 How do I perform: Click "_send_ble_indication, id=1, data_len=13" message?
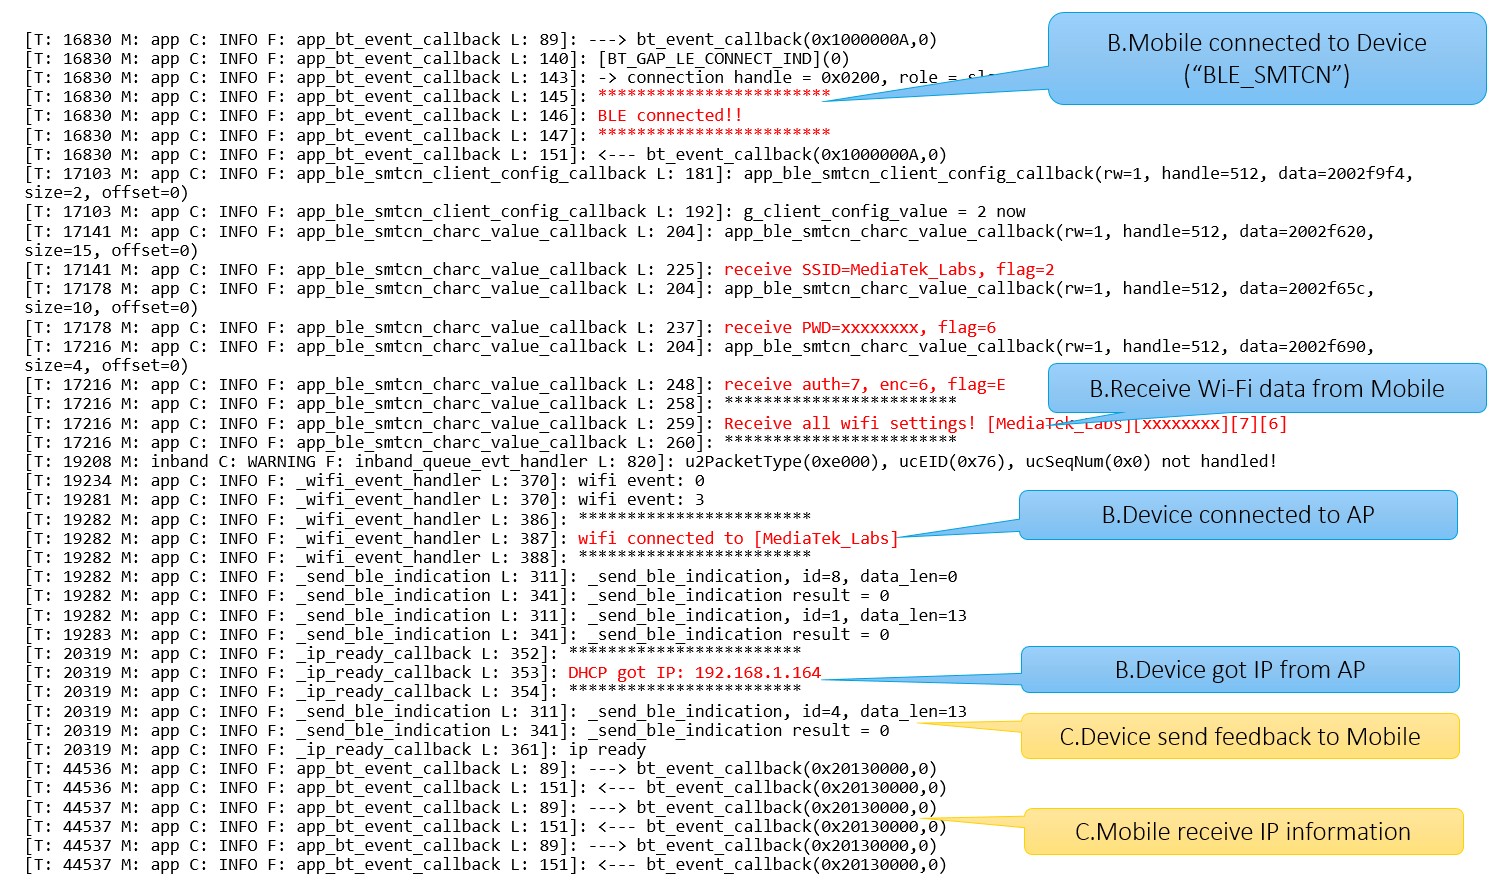777,616
